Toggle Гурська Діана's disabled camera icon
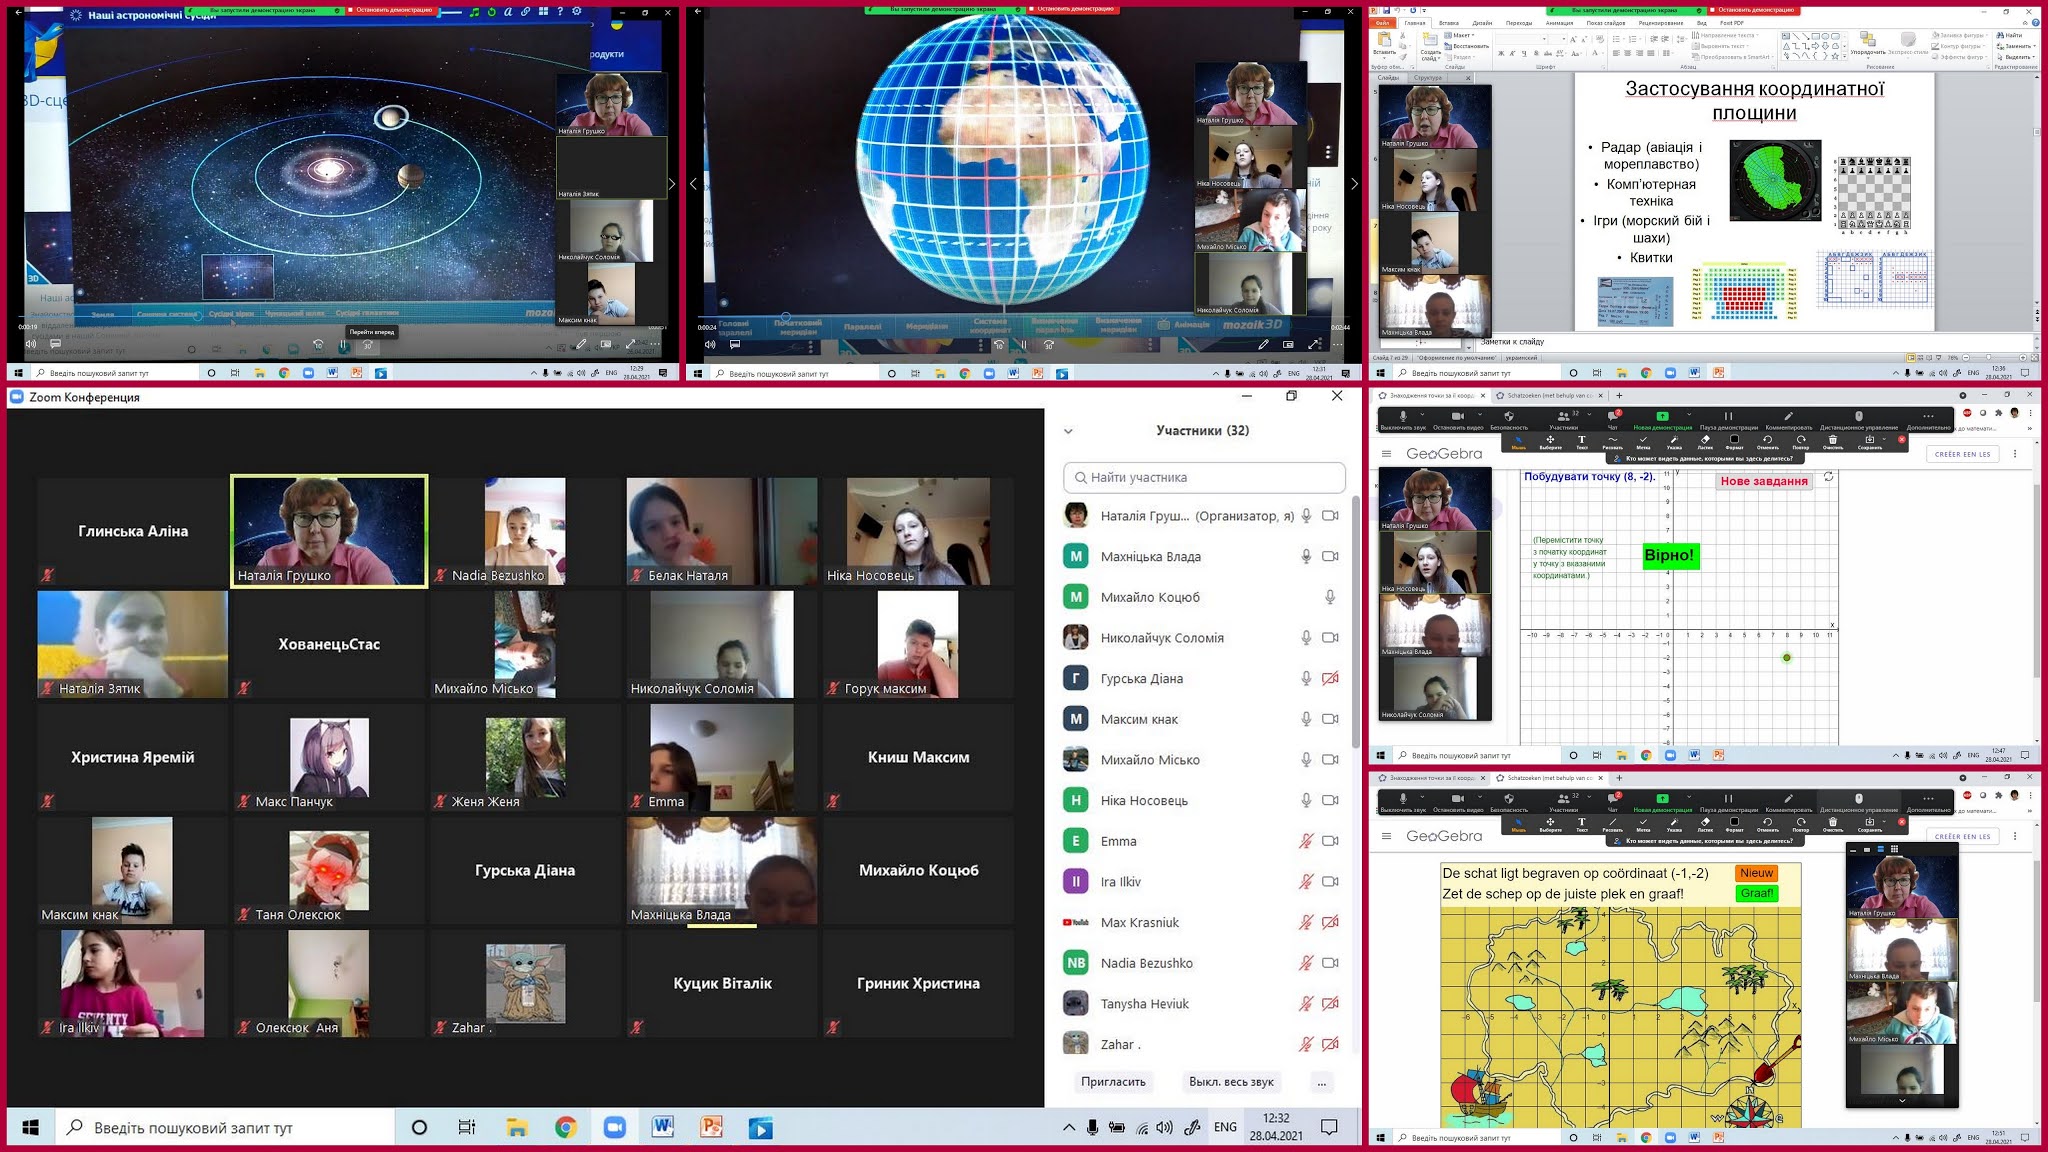This screenshot has height=1152, width=2048. coord(1330,678)
